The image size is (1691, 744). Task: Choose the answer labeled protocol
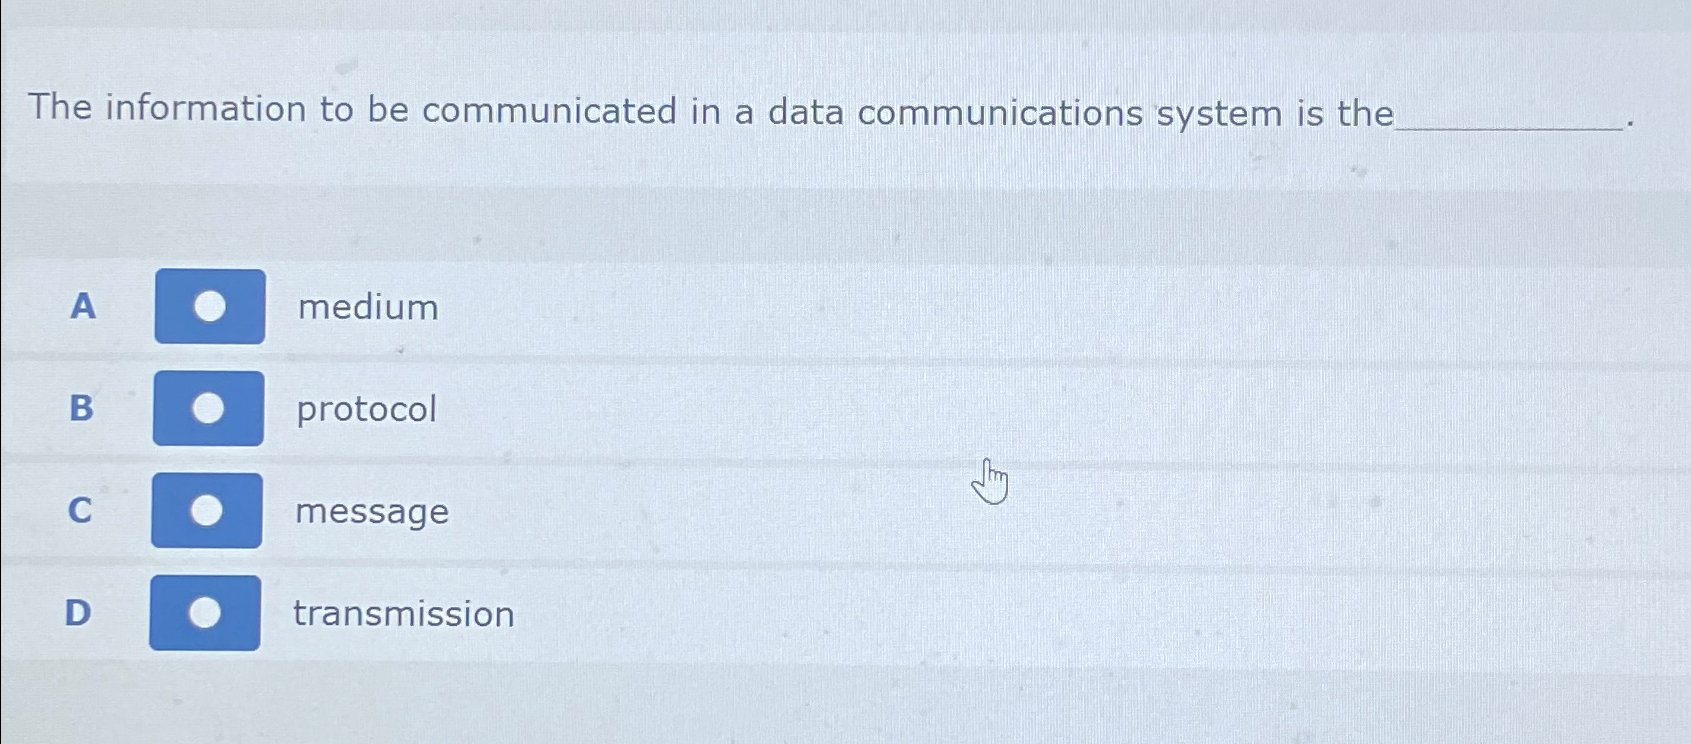point(366,410)
